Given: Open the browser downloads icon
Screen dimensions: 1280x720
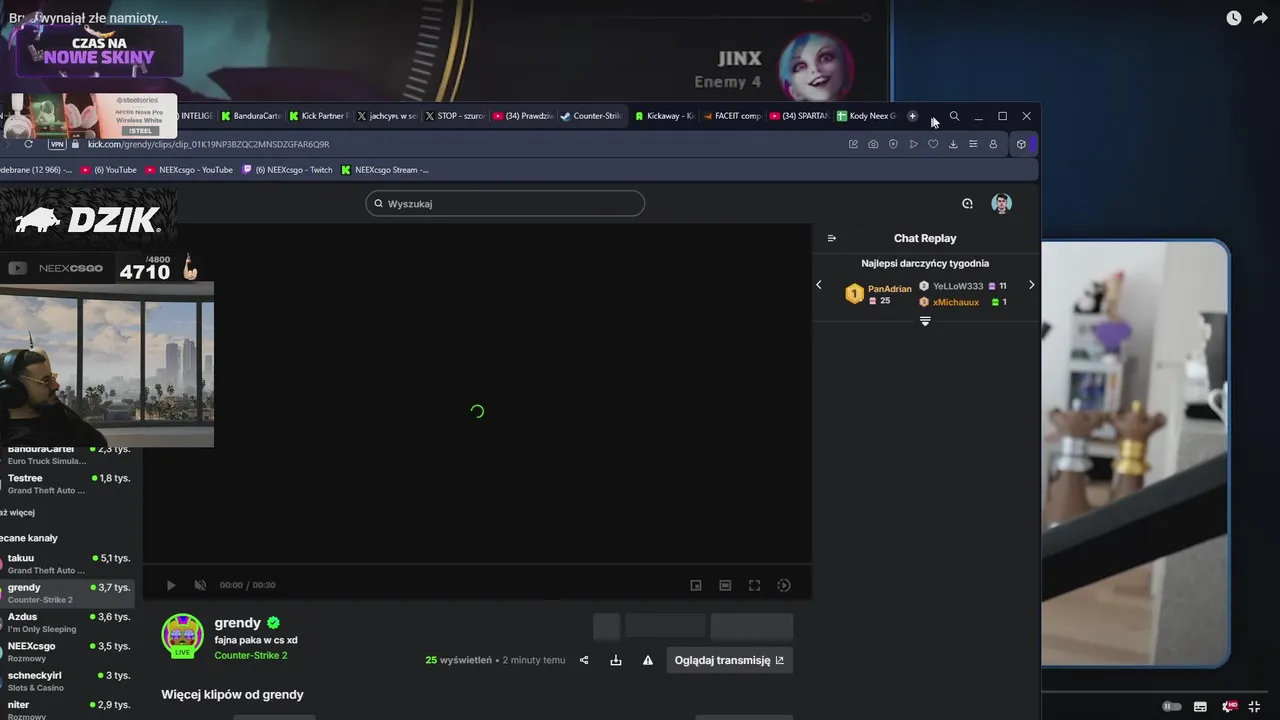Looking at the screenshot, I should coord(953,144).
